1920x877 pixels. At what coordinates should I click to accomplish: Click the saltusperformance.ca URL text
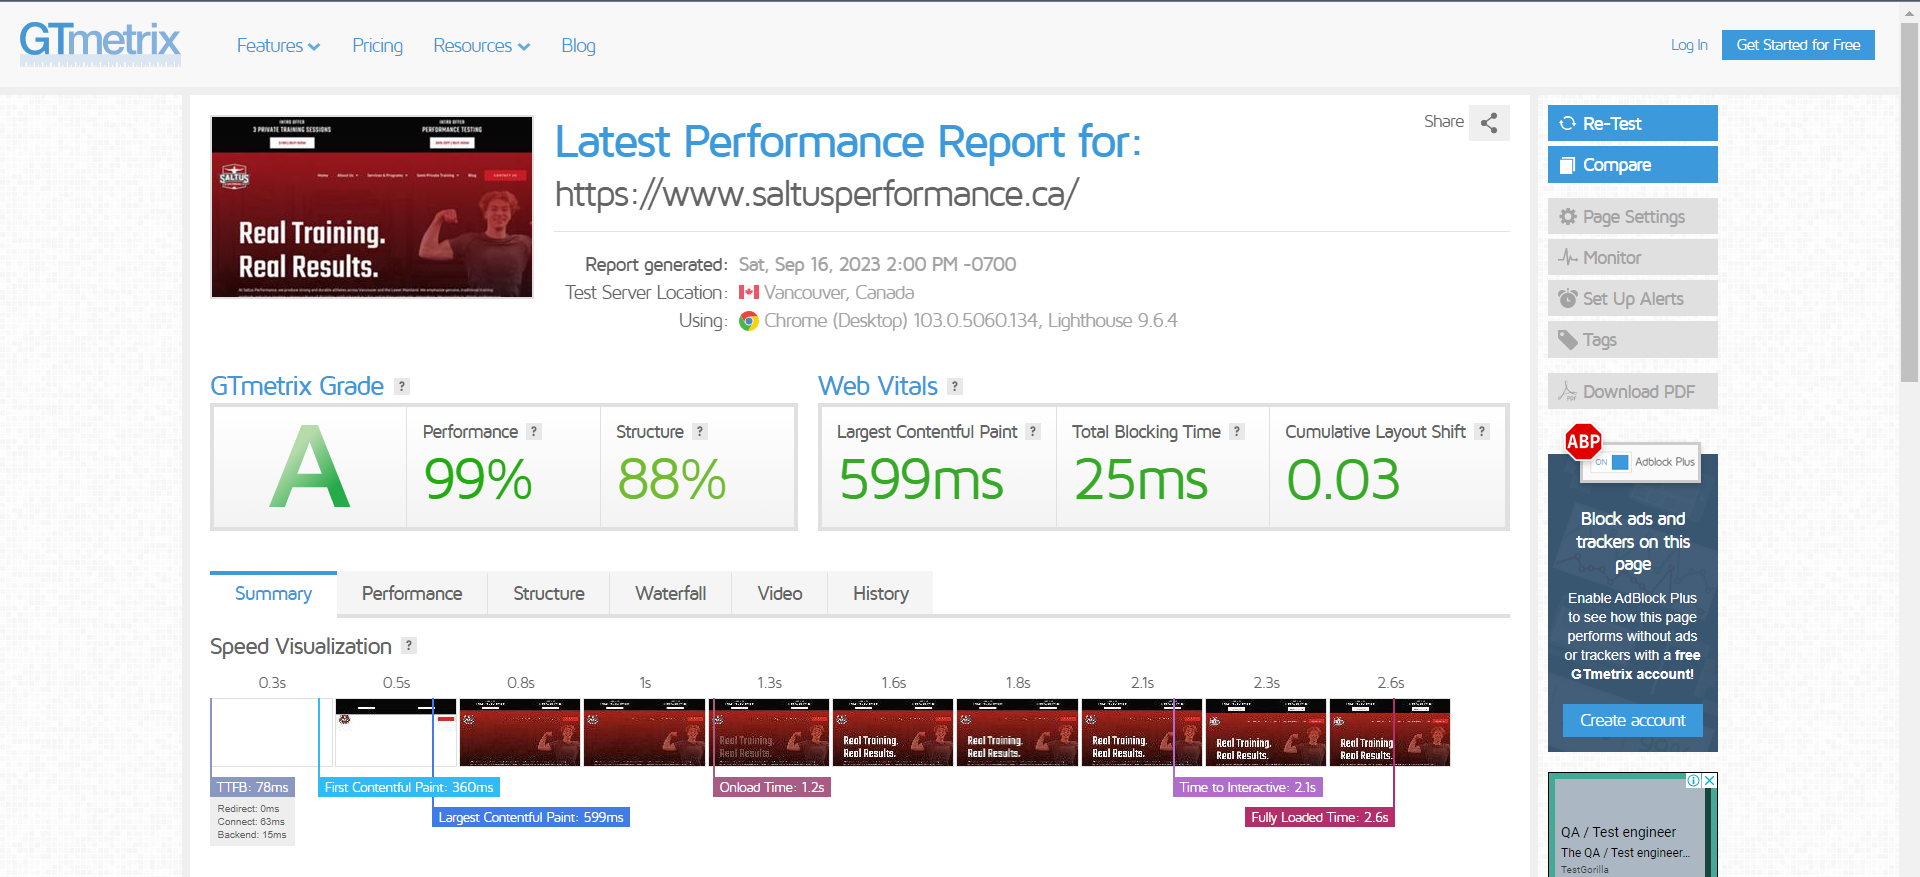click(817, 194)
